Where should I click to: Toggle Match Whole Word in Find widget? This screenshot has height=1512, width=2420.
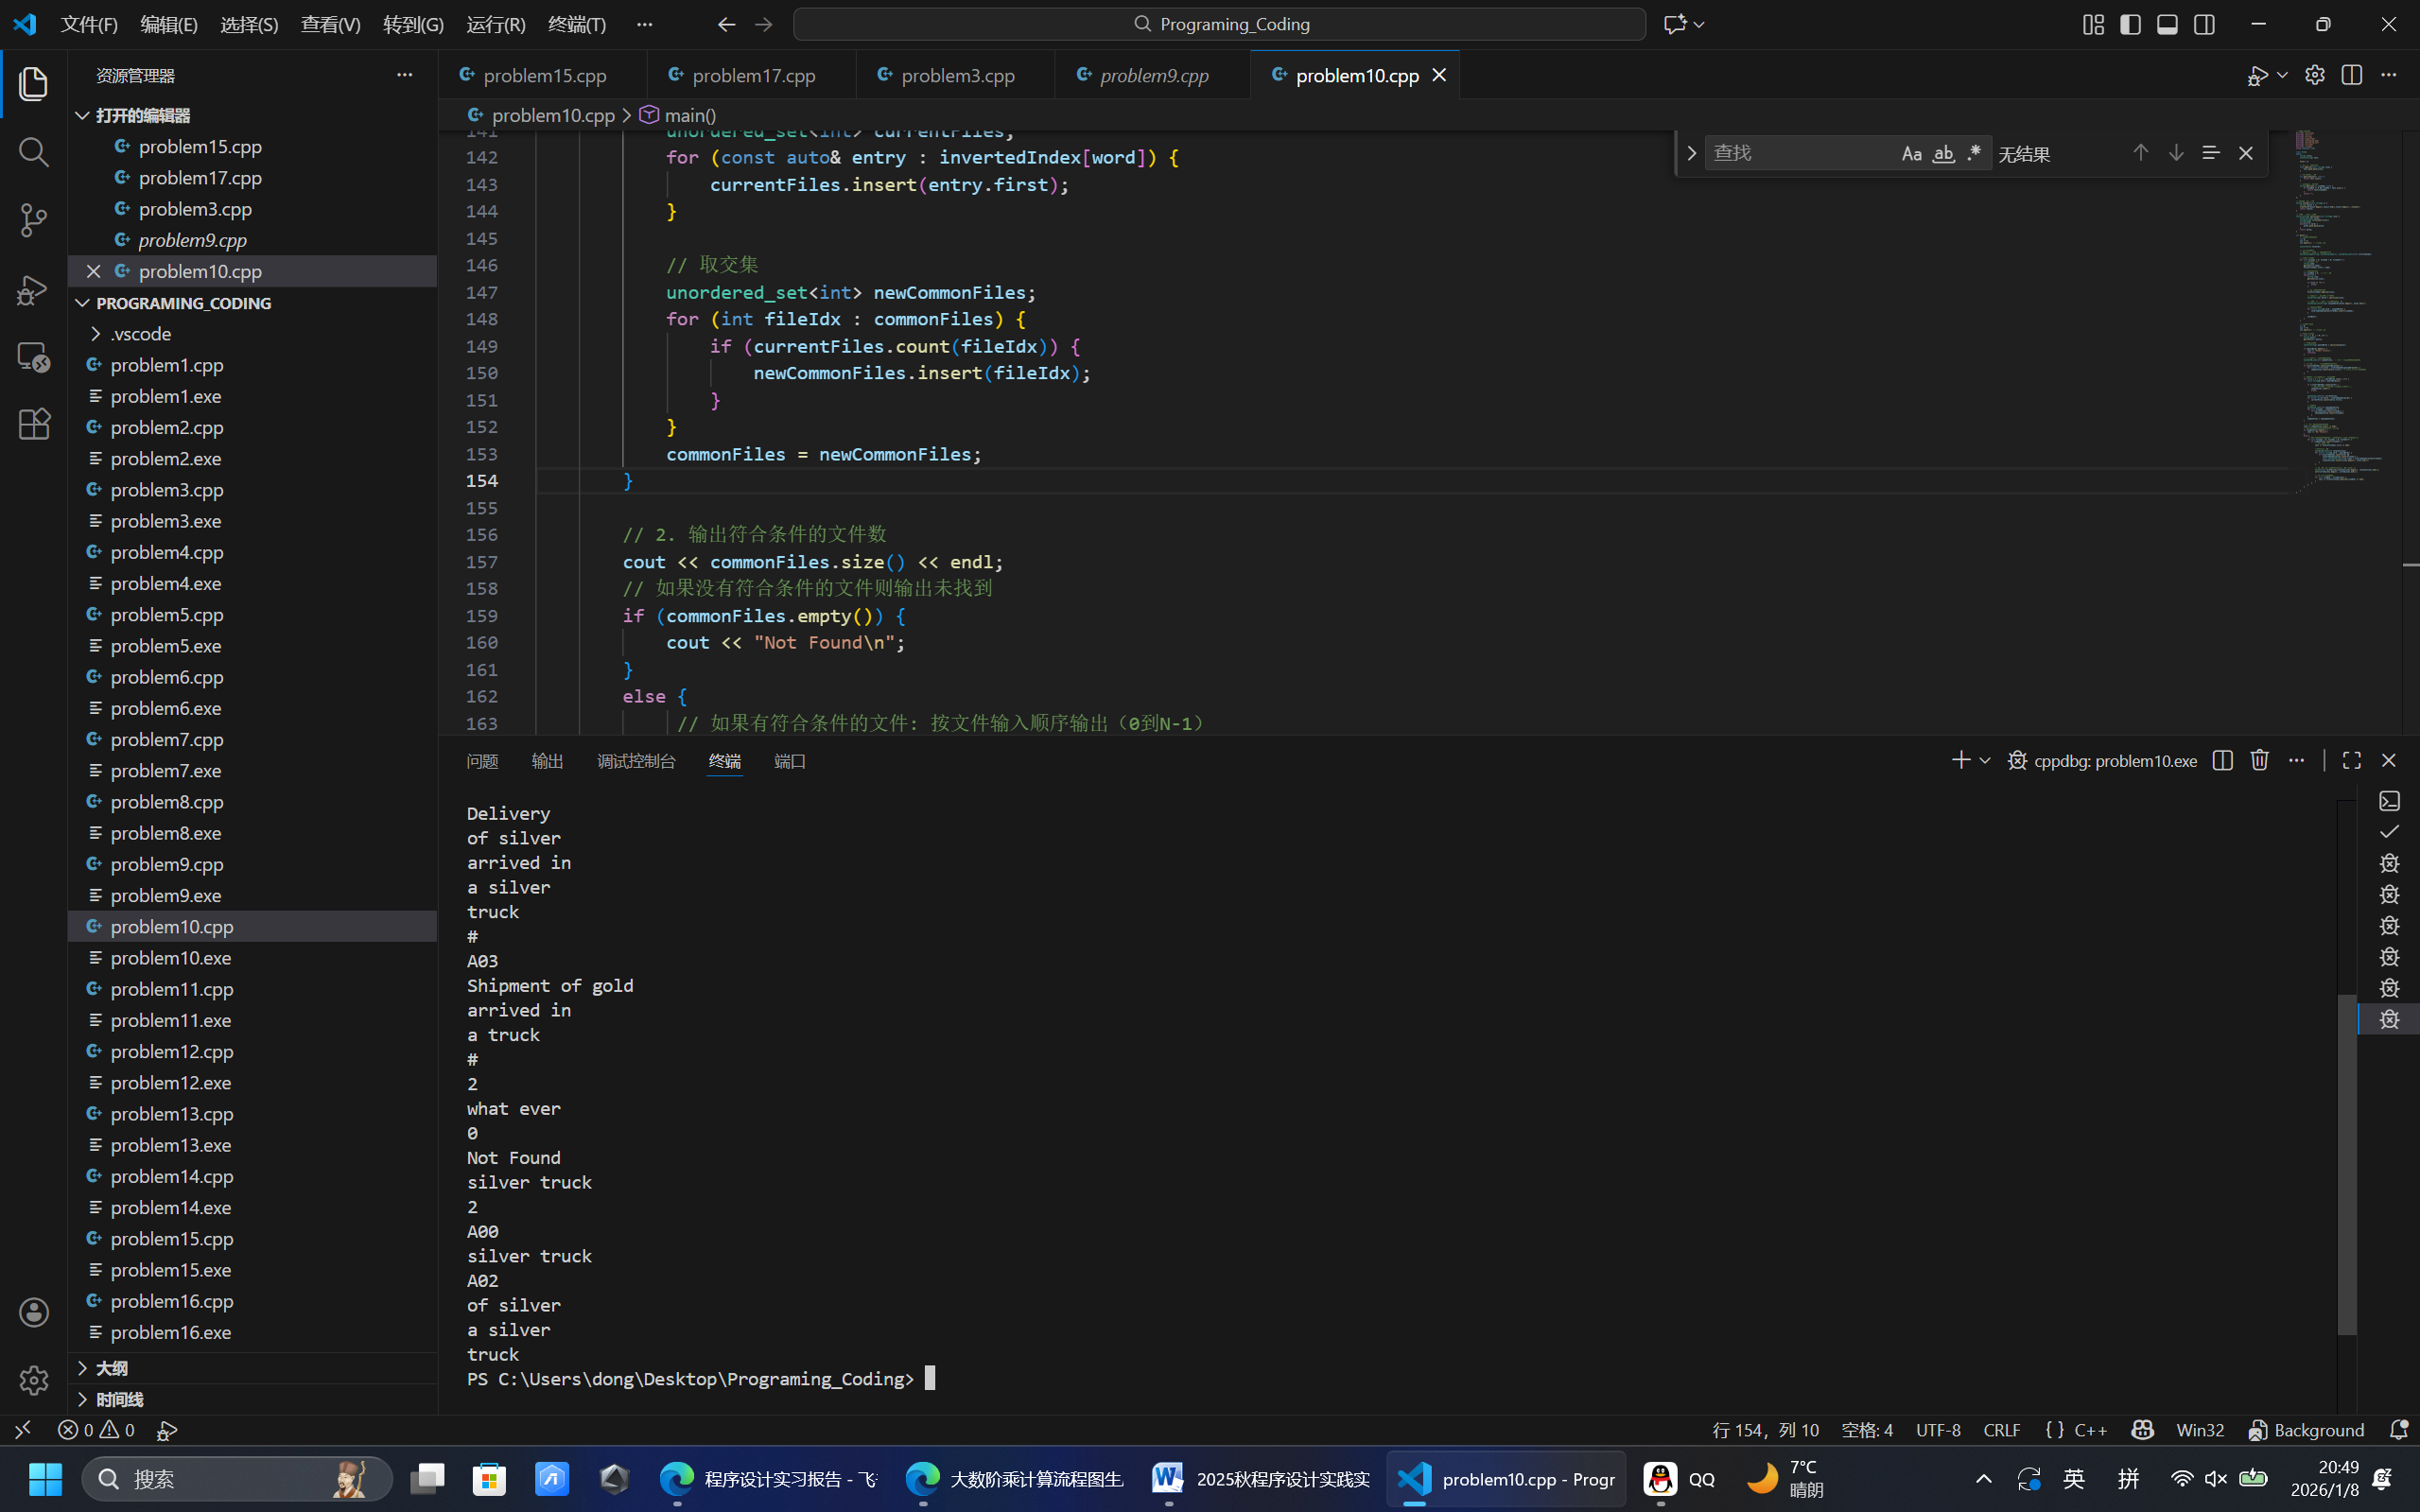[1943, 153]
